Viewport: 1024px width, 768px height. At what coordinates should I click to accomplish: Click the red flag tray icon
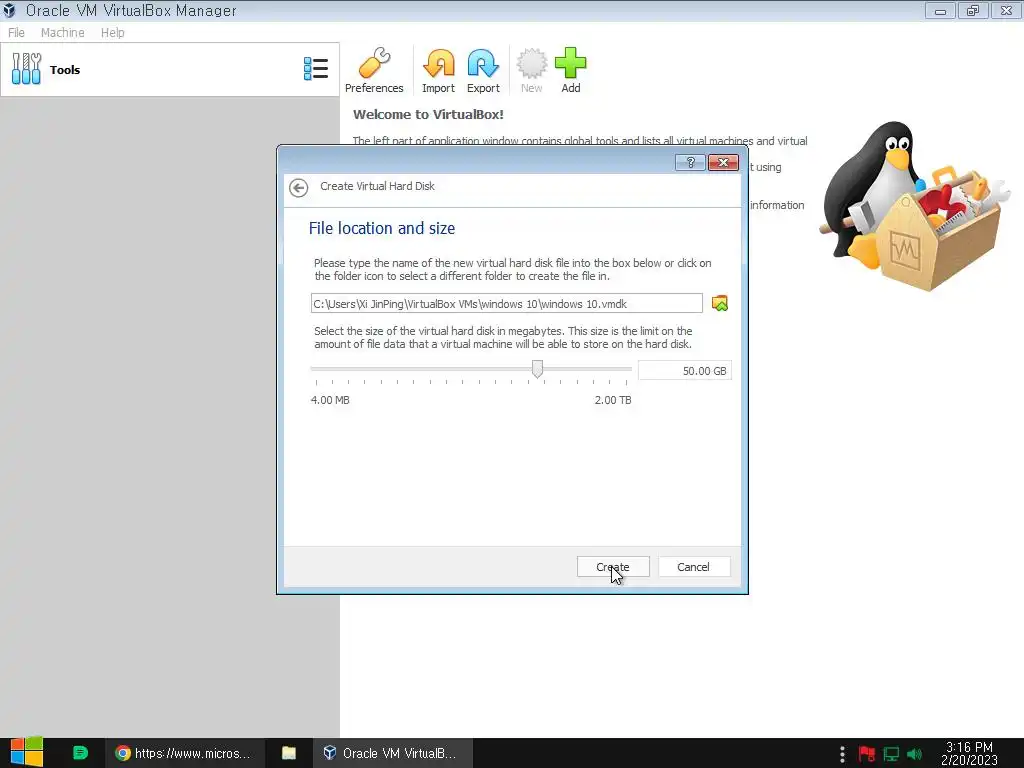(867, 754)
